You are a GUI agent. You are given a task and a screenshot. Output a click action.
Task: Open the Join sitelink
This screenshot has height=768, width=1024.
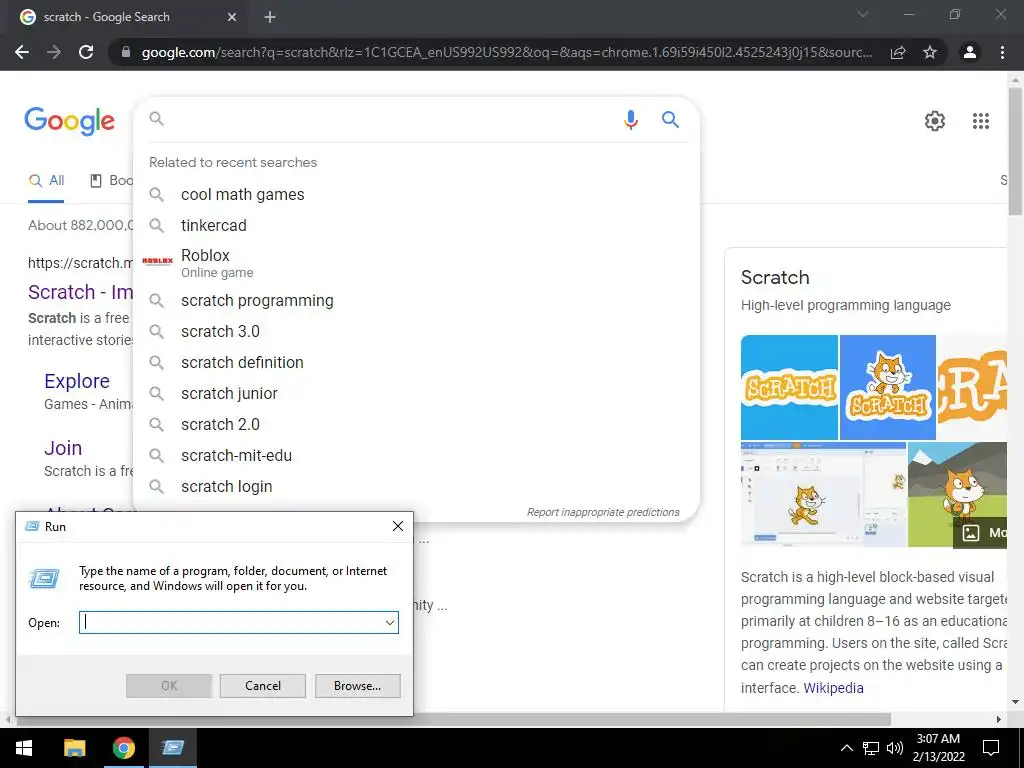(63, 448)
